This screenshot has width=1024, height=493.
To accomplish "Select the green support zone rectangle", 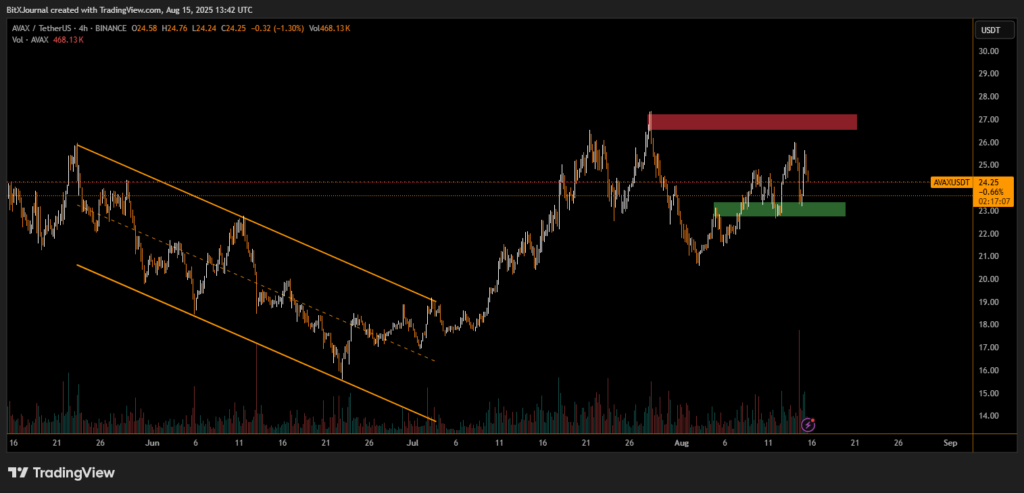I will [x=779, y=210].
